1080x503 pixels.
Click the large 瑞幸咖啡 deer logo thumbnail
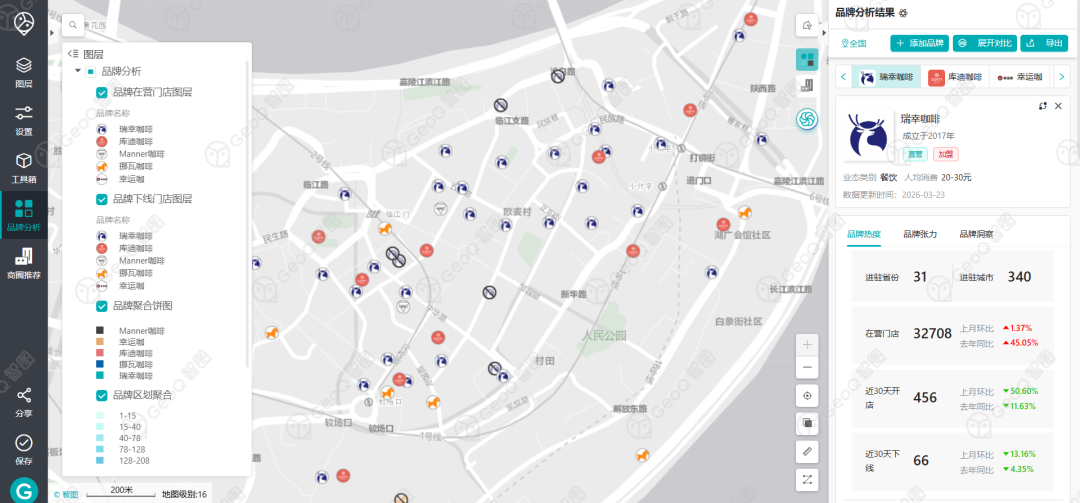867,136
